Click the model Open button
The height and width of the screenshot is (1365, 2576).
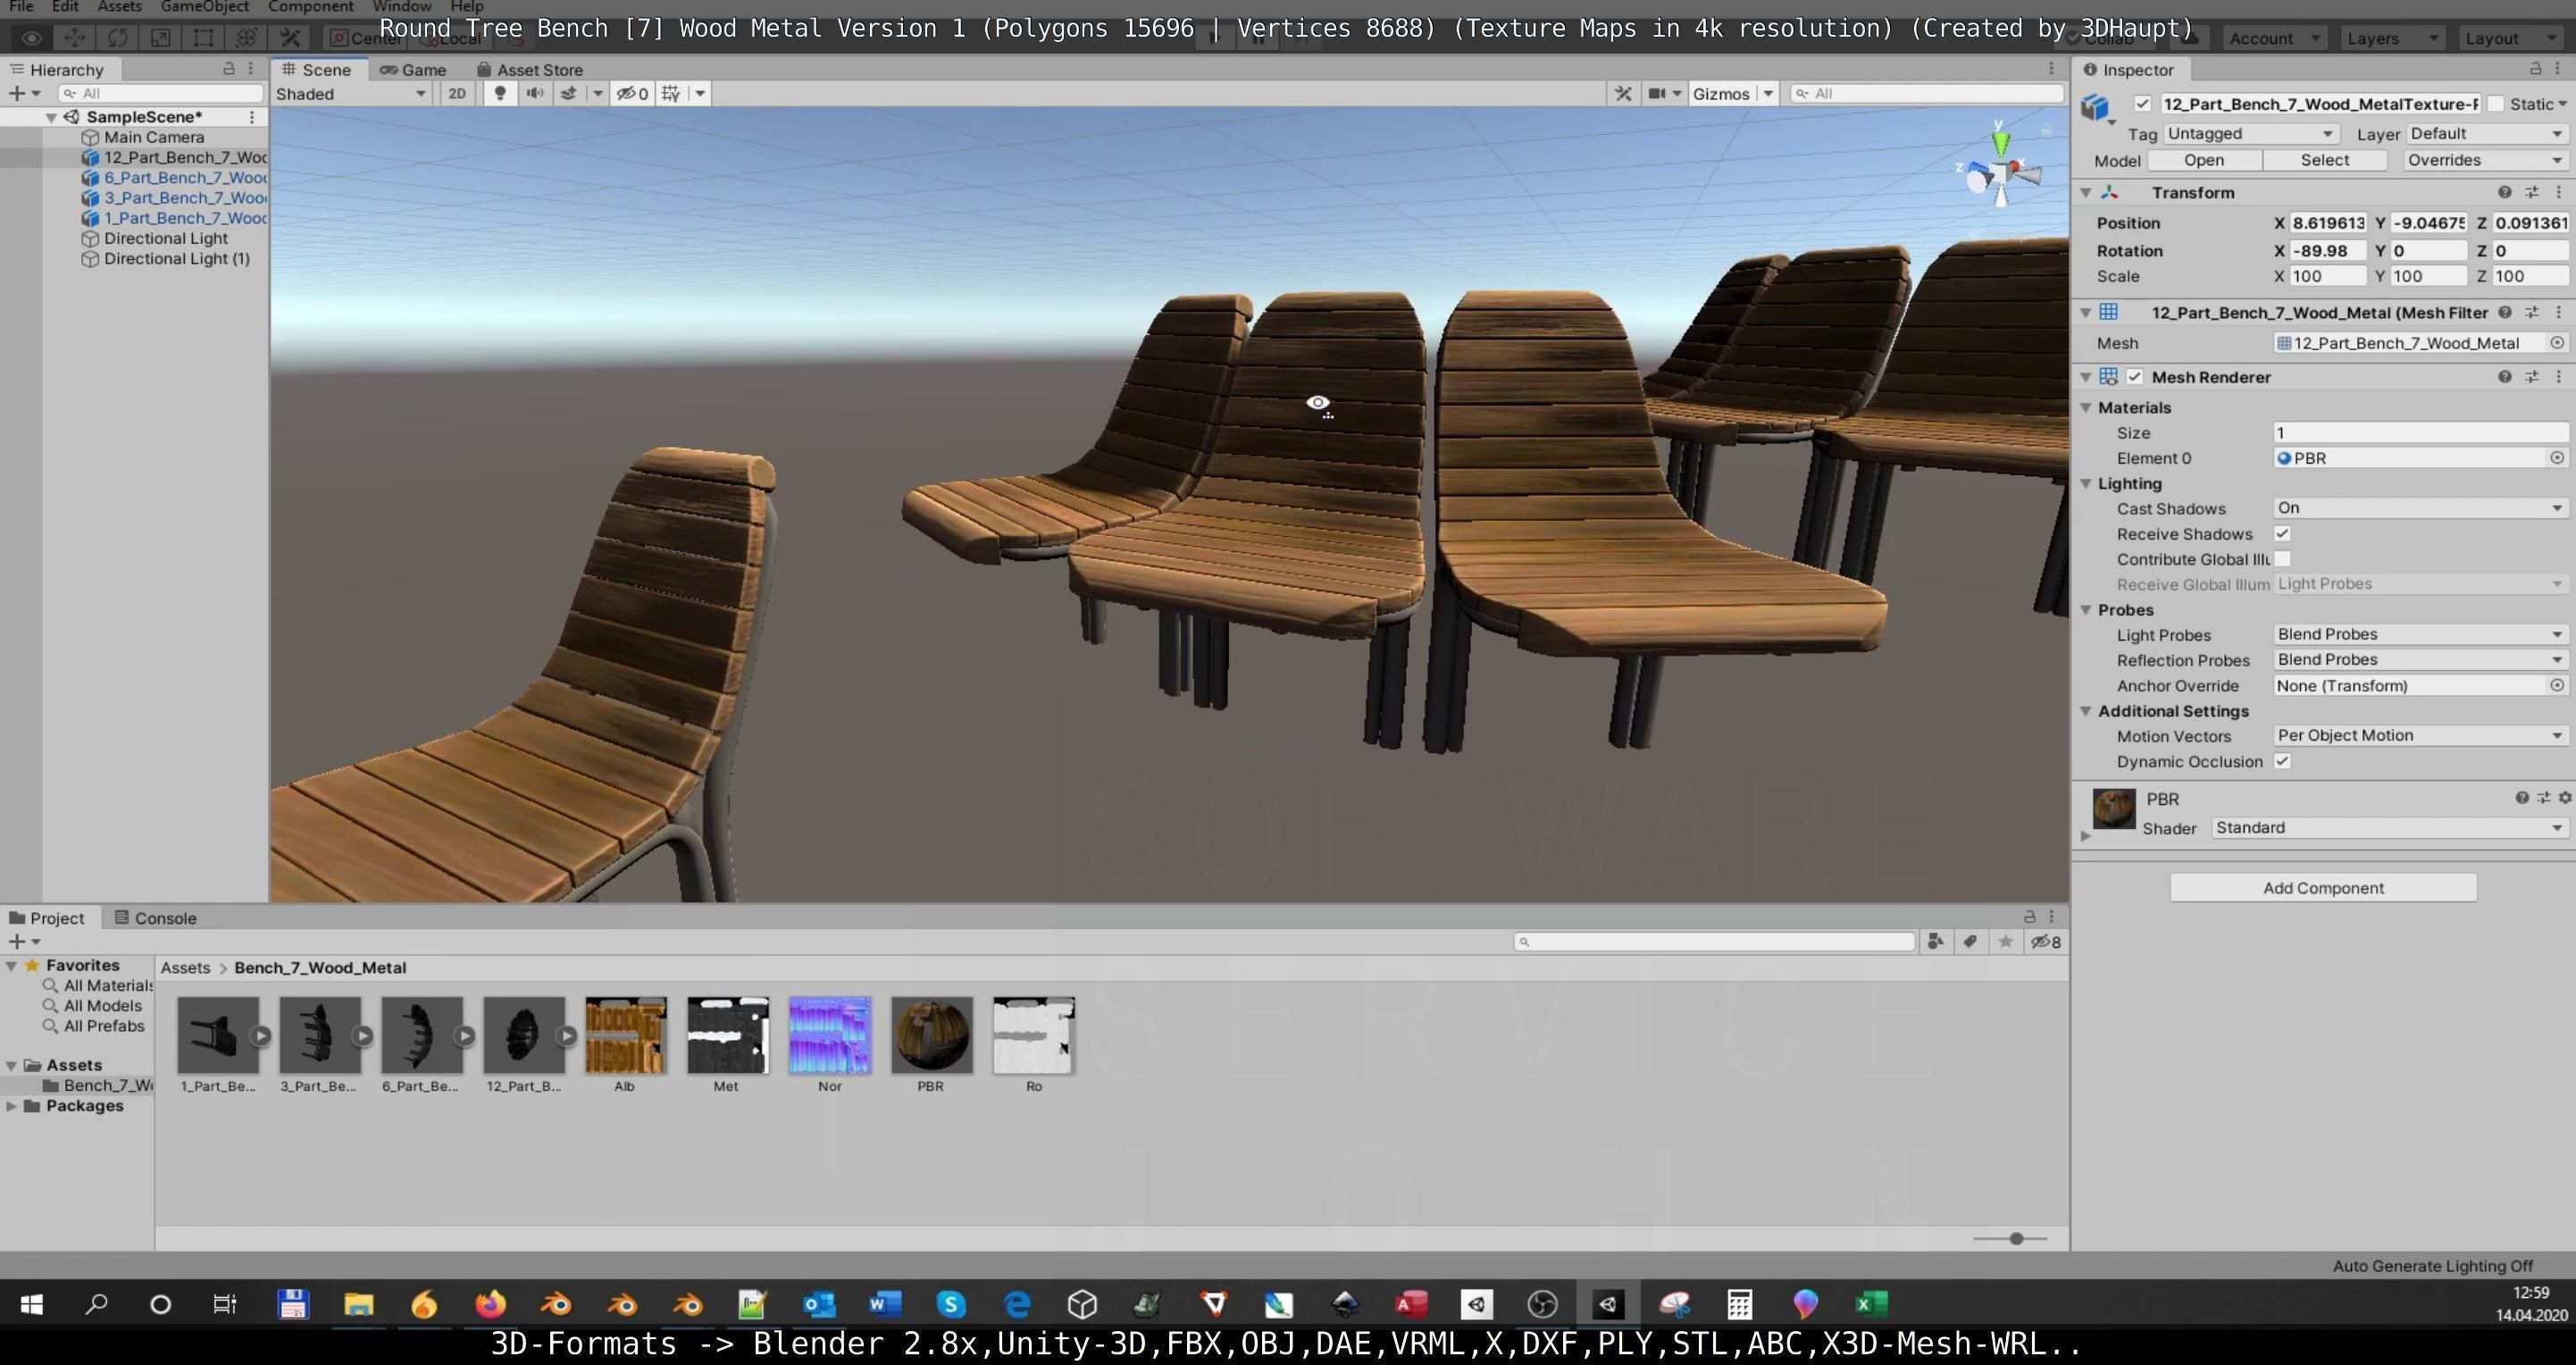pos(2203,160)
